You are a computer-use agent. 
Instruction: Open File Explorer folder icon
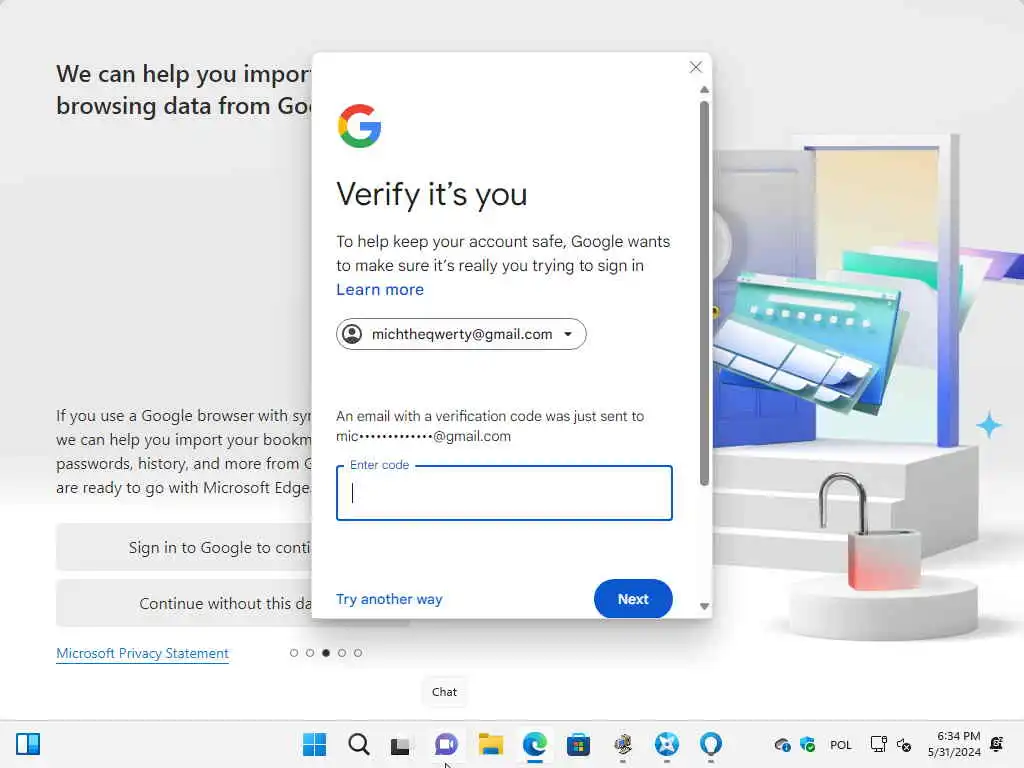pyautogui.click(x=490, y=744)
